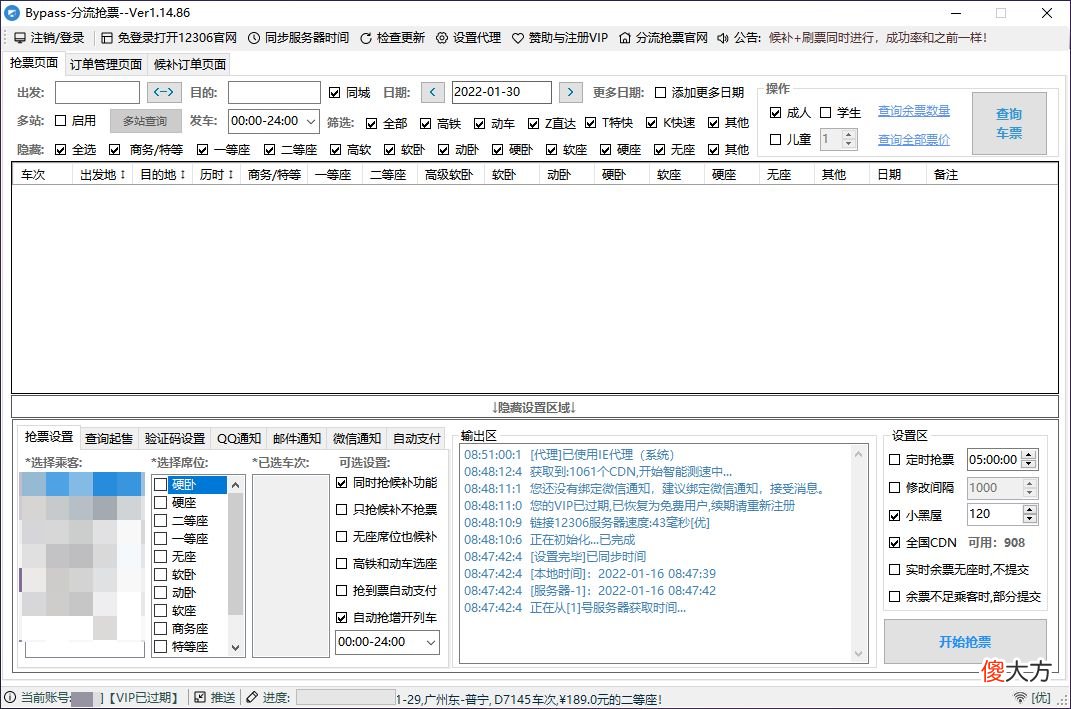Open 免登录打开12306官网 toolbar icon

coord(107,38)
